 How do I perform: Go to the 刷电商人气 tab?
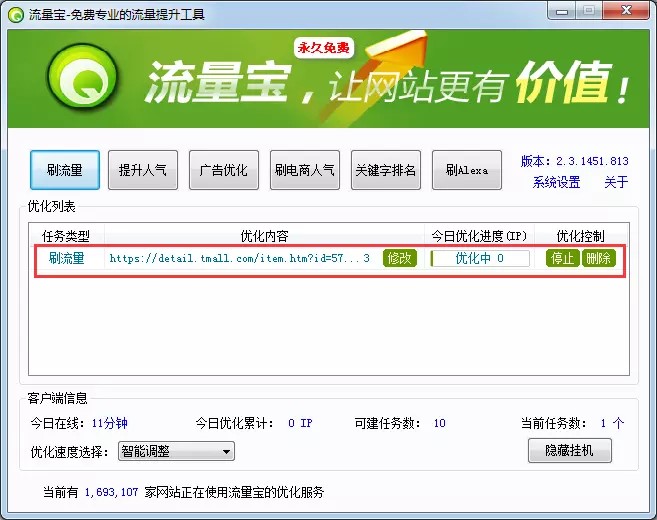[x=304, y=170]
